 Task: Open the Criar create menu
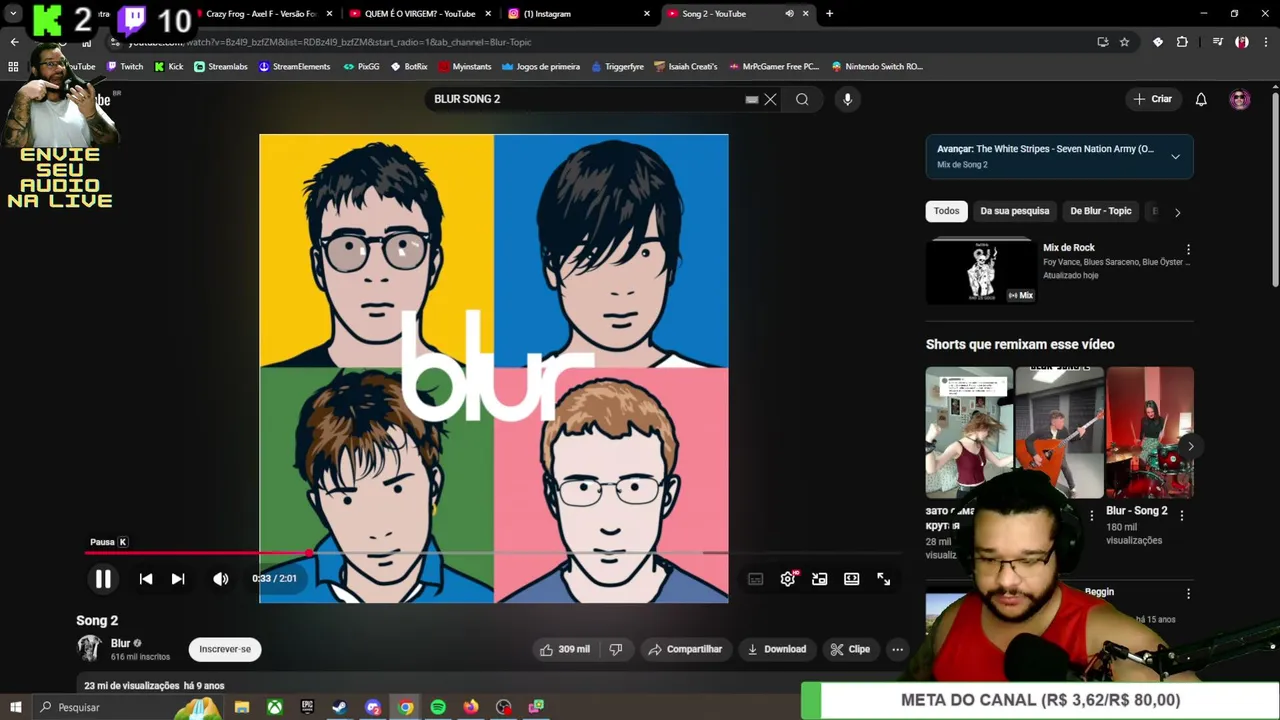pos(1152,99)
